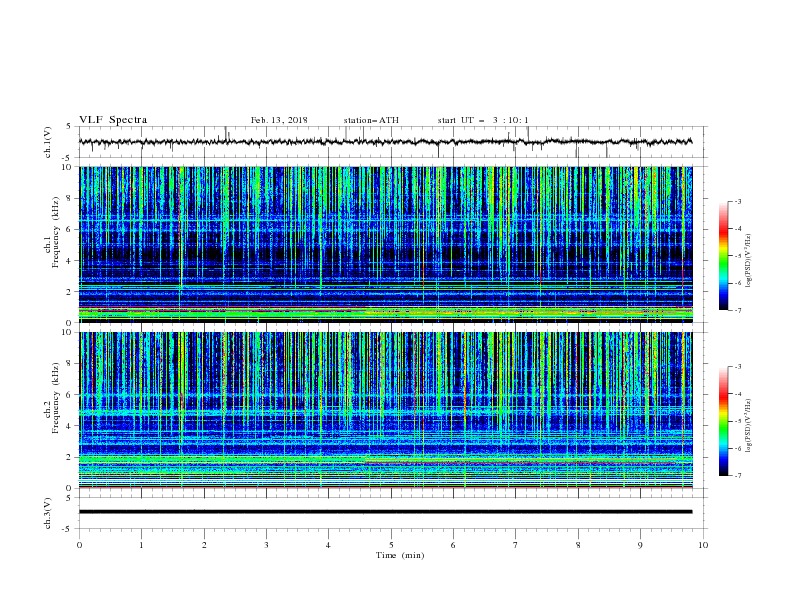This screenshot has width=792, height=612.
Task: Click time axis tick label "4"
Action: pyautogui.click(x=329, y=545)
